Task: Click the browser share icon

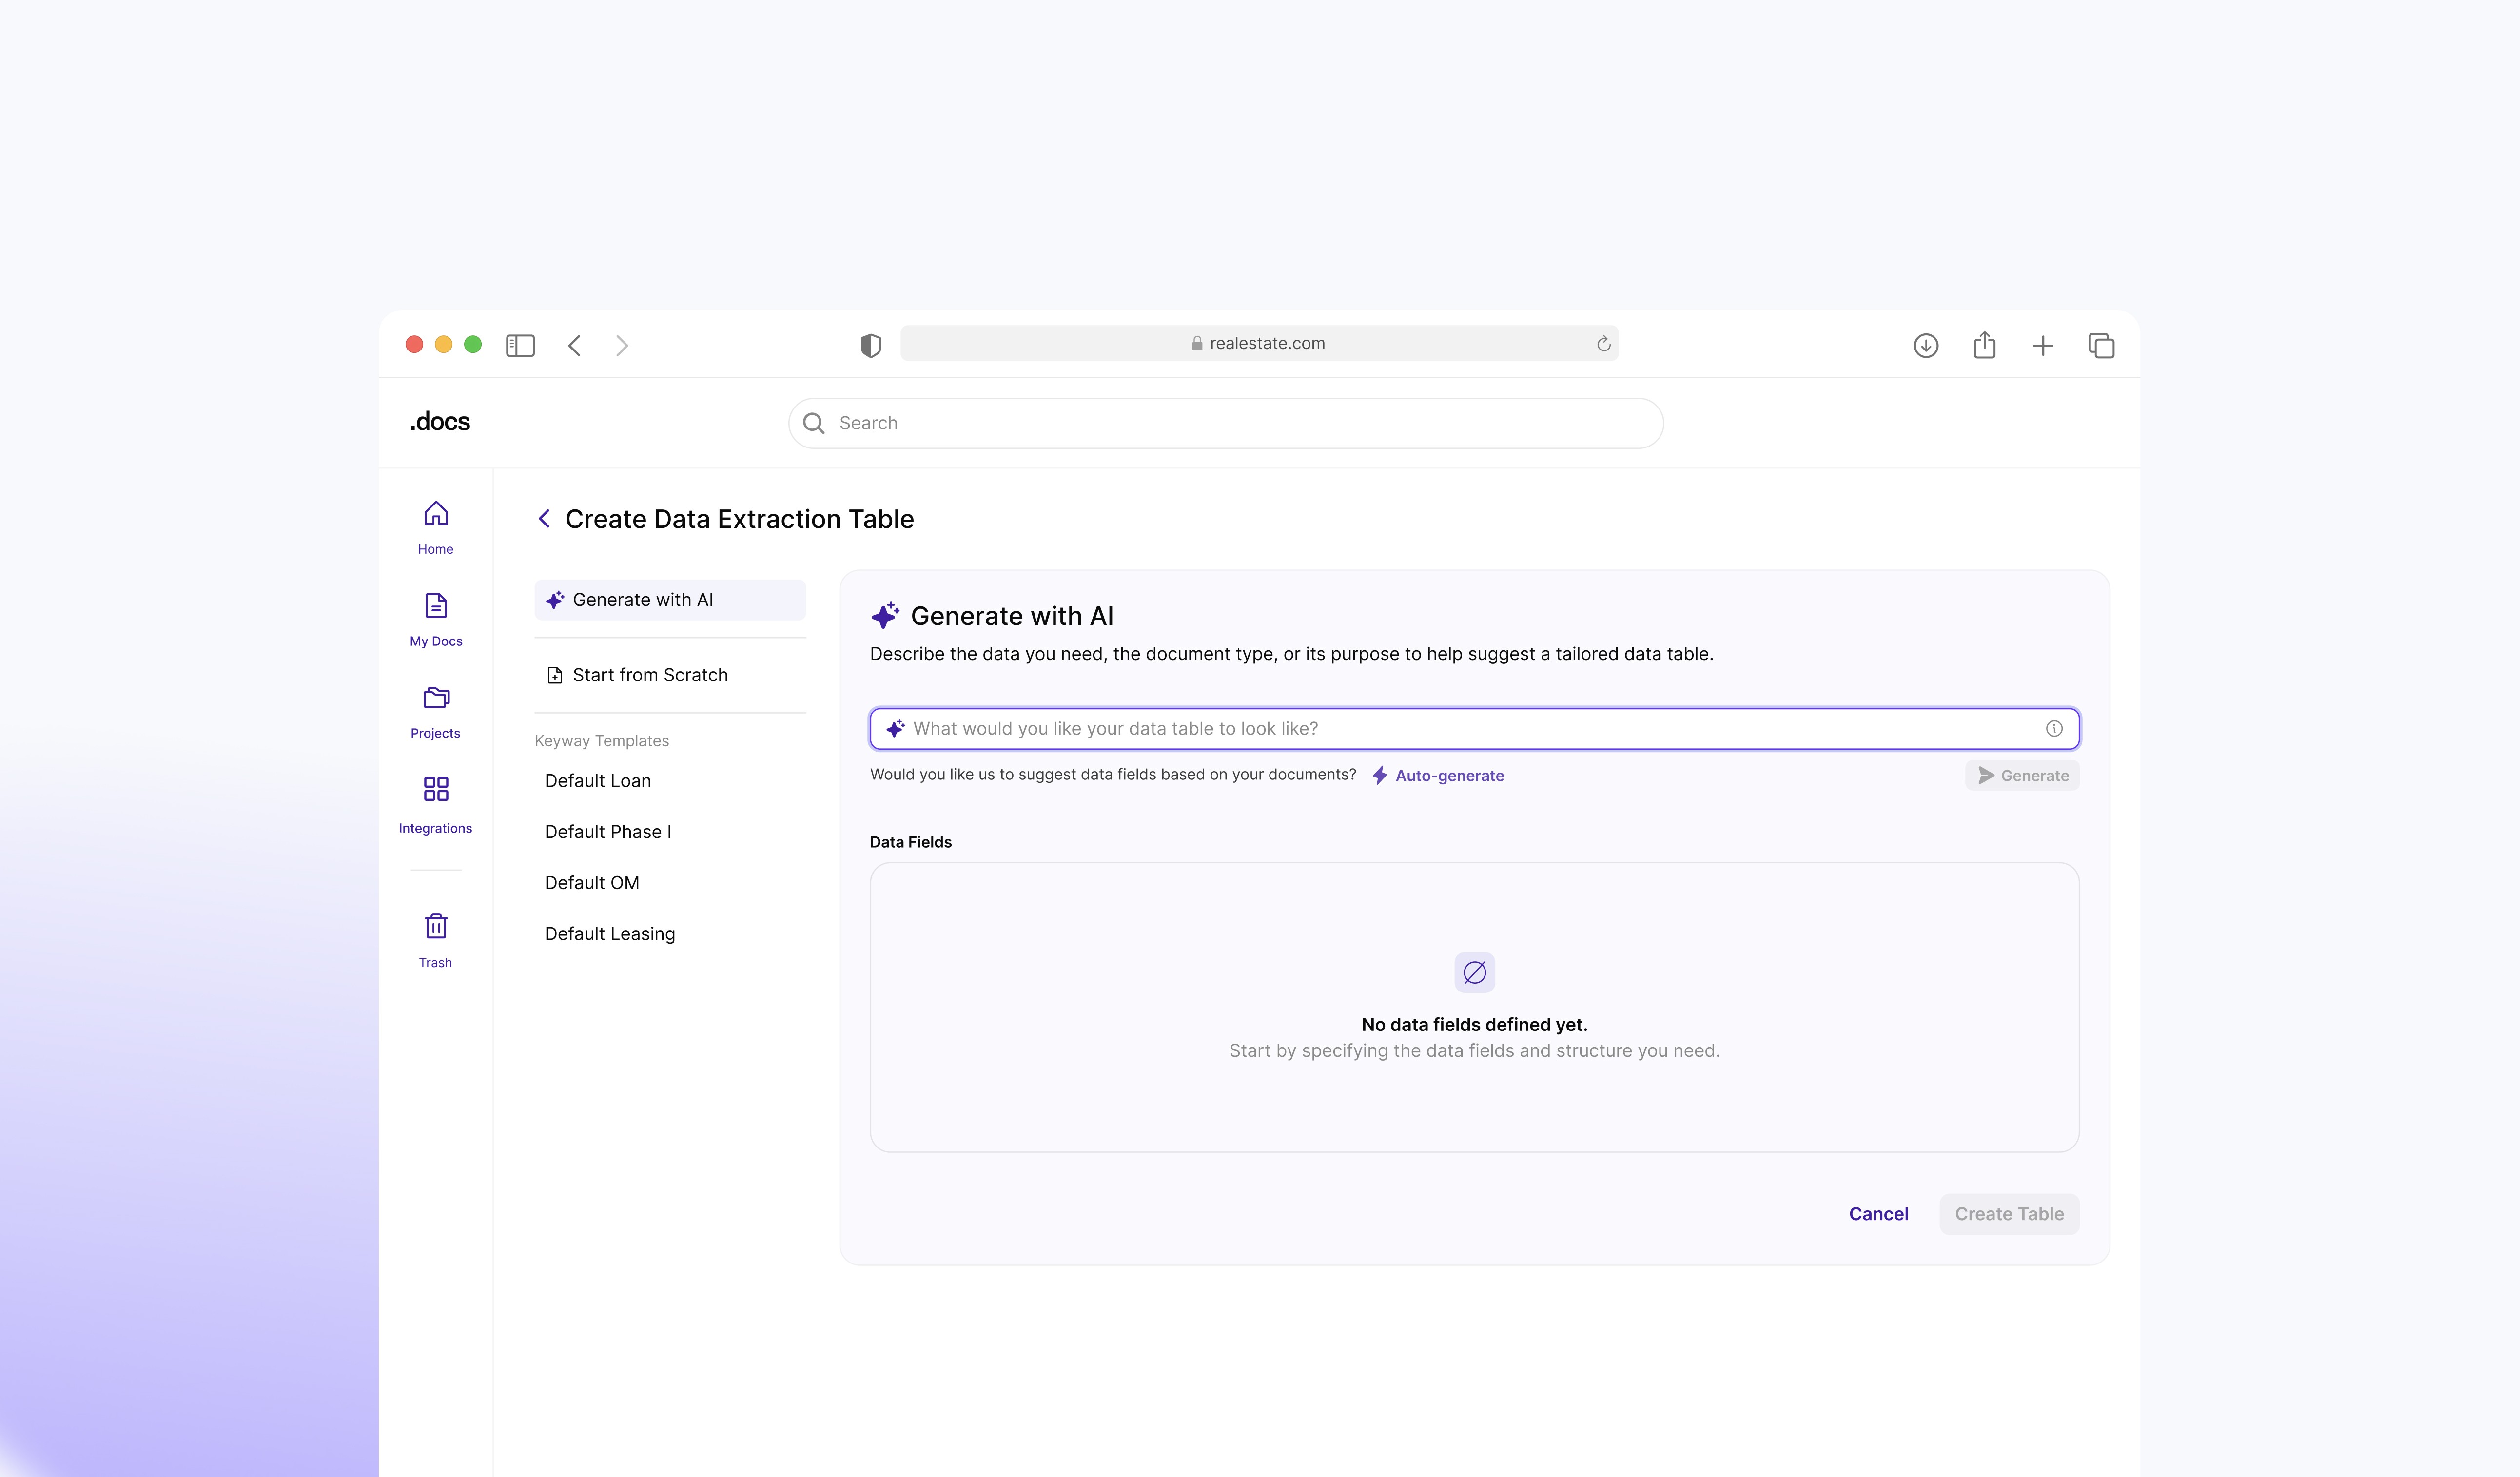Action: click(x=1984, y=346)
